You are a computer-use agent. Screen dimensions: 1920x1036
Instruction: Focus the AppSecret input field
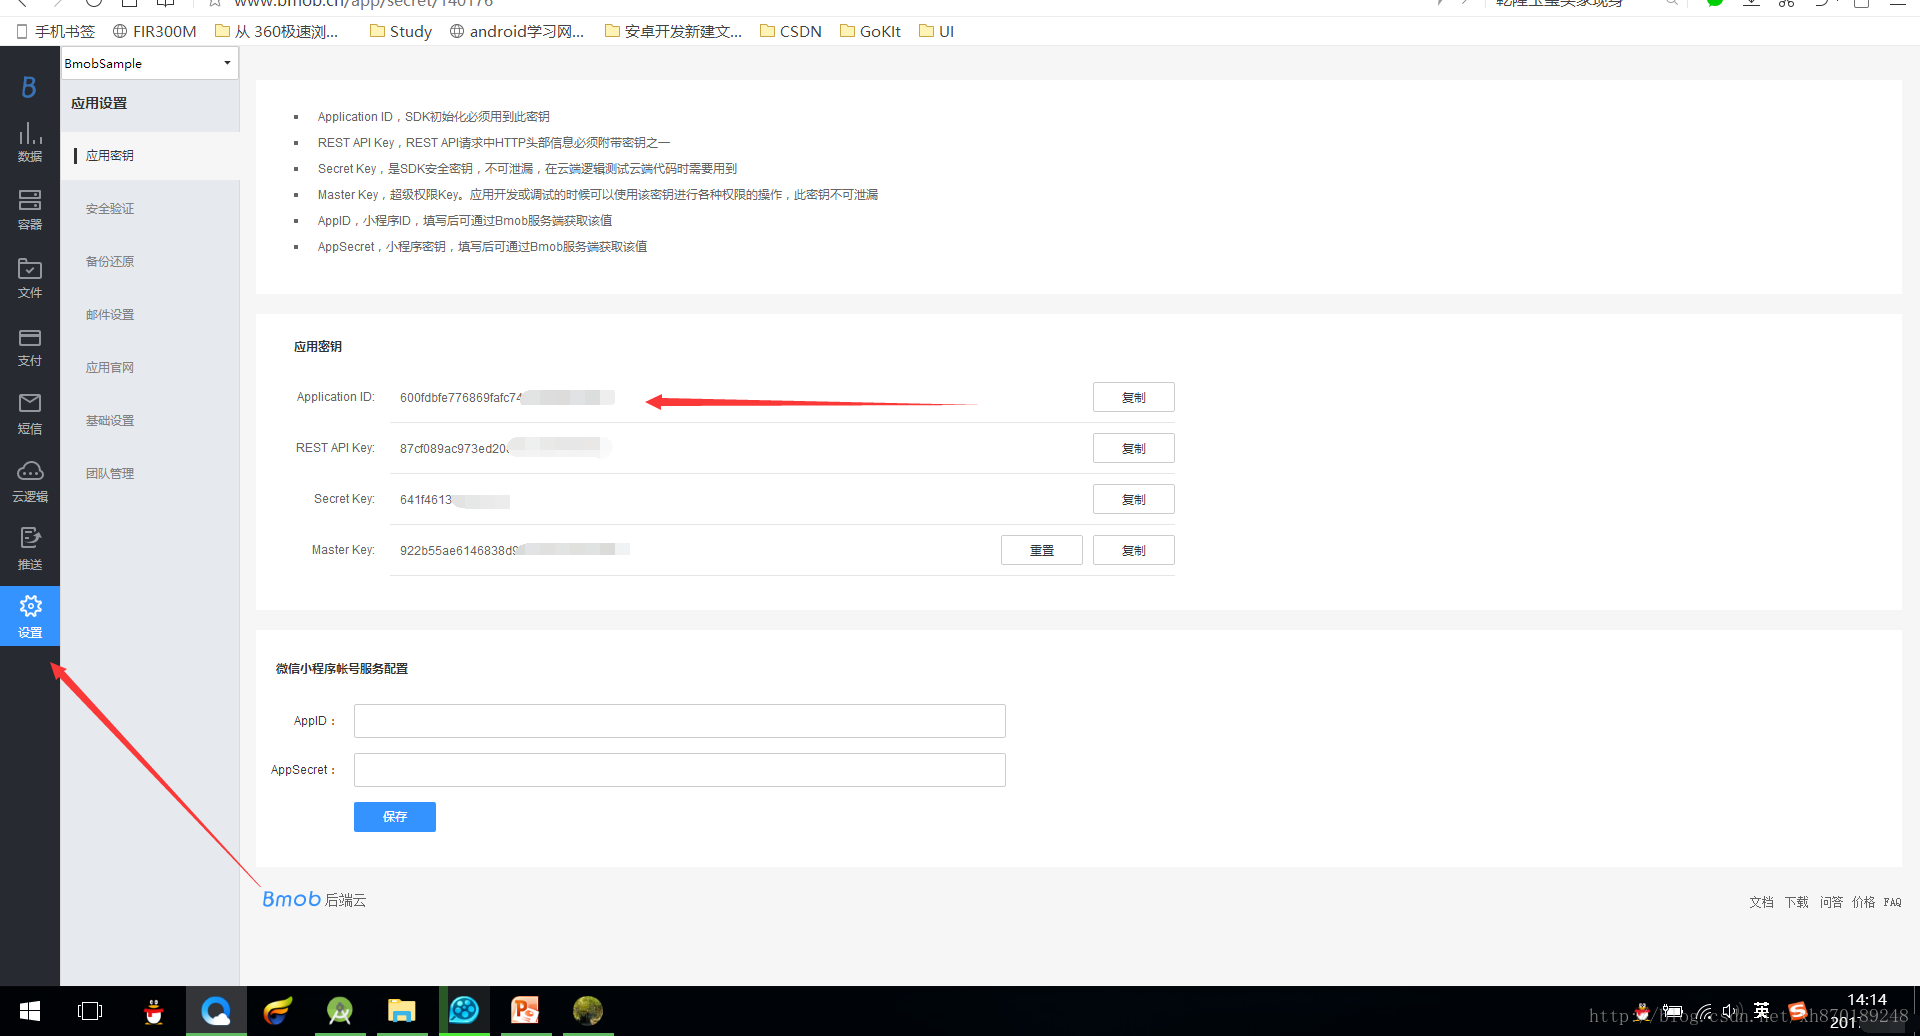coord(680,770)
